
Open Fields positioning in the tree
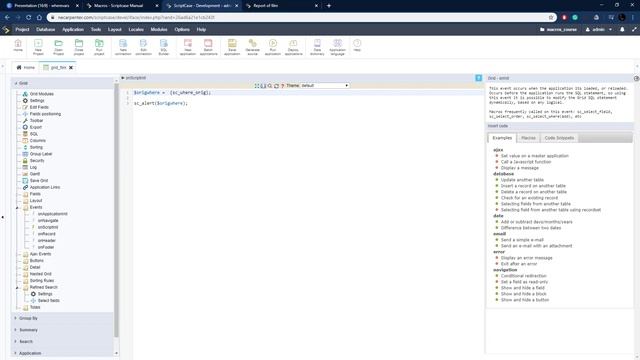[45, 114]
